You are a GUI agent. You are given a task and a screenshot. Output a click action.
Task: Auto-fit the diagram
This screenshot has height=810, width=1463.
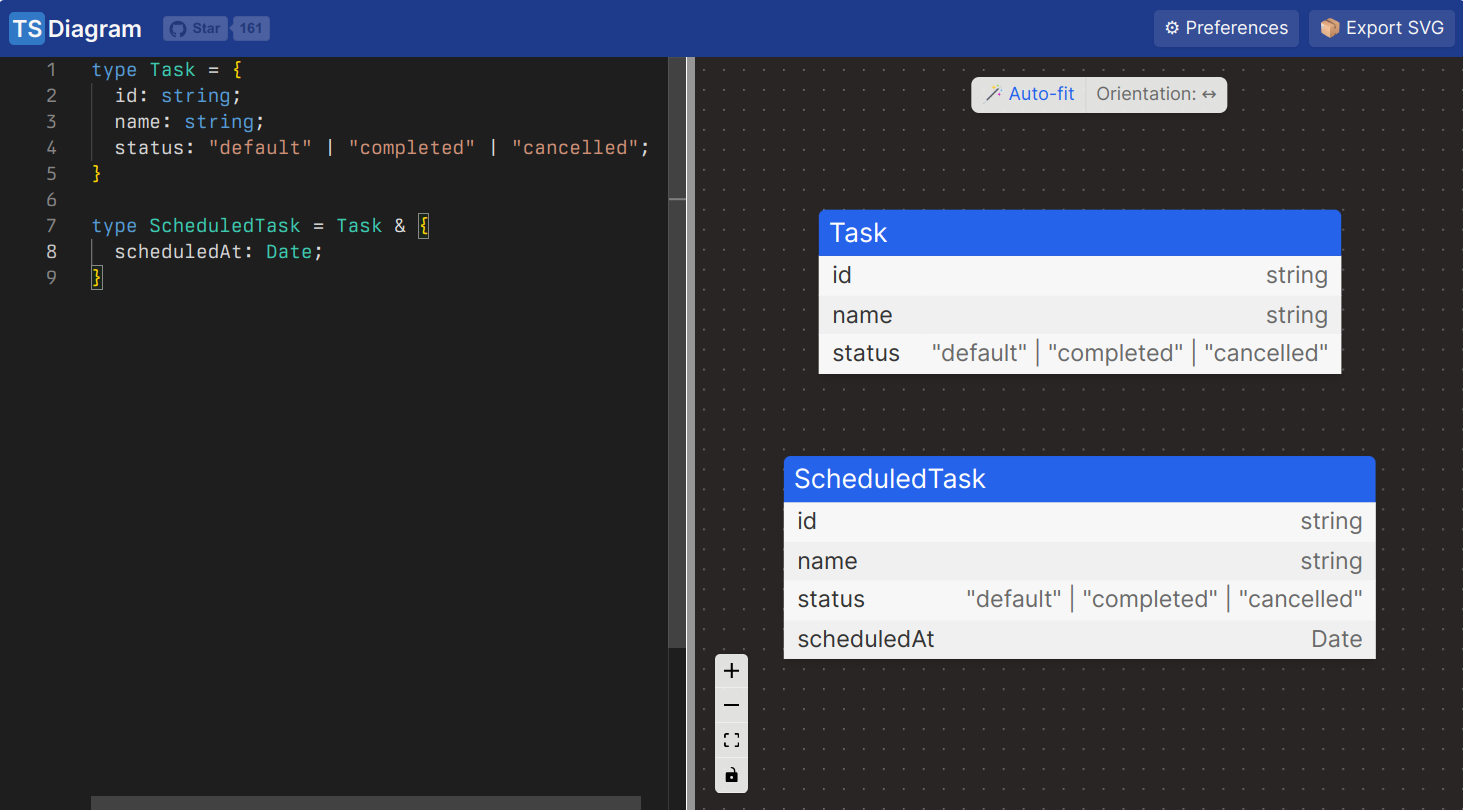click(1029, 94)
